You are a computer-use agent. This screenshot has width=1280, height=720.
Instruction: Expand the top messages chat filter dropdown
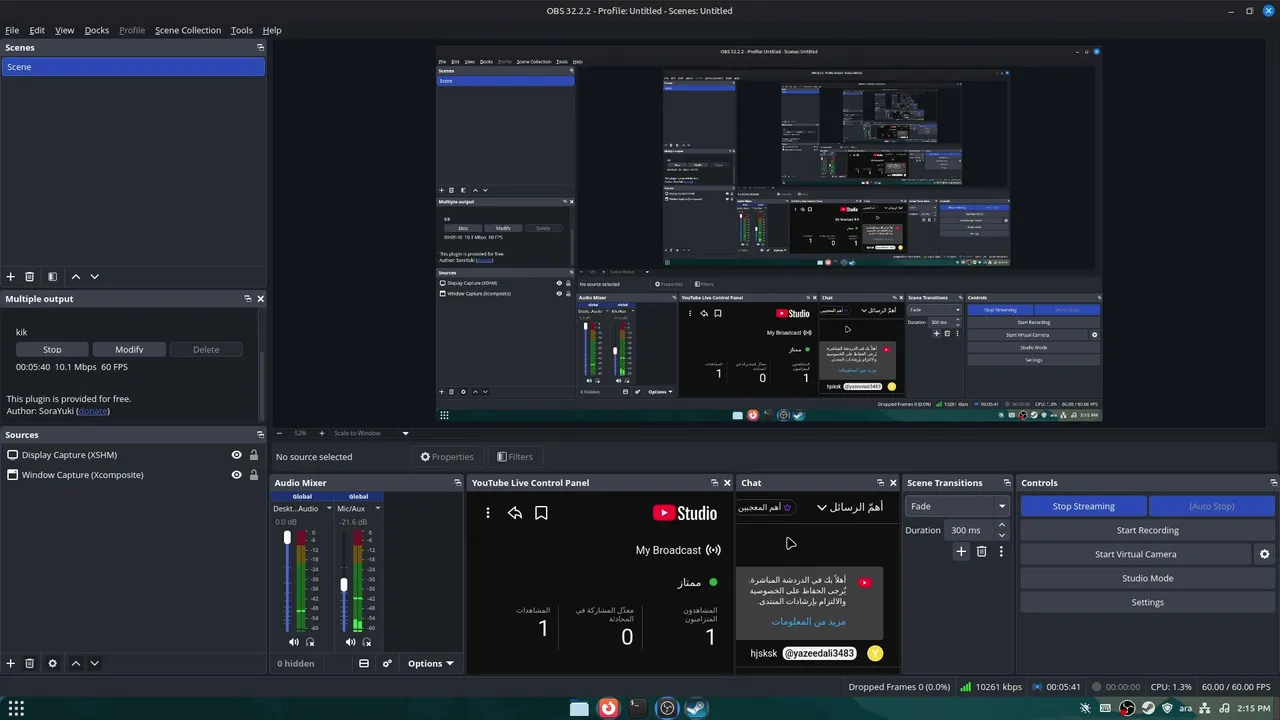849,507
